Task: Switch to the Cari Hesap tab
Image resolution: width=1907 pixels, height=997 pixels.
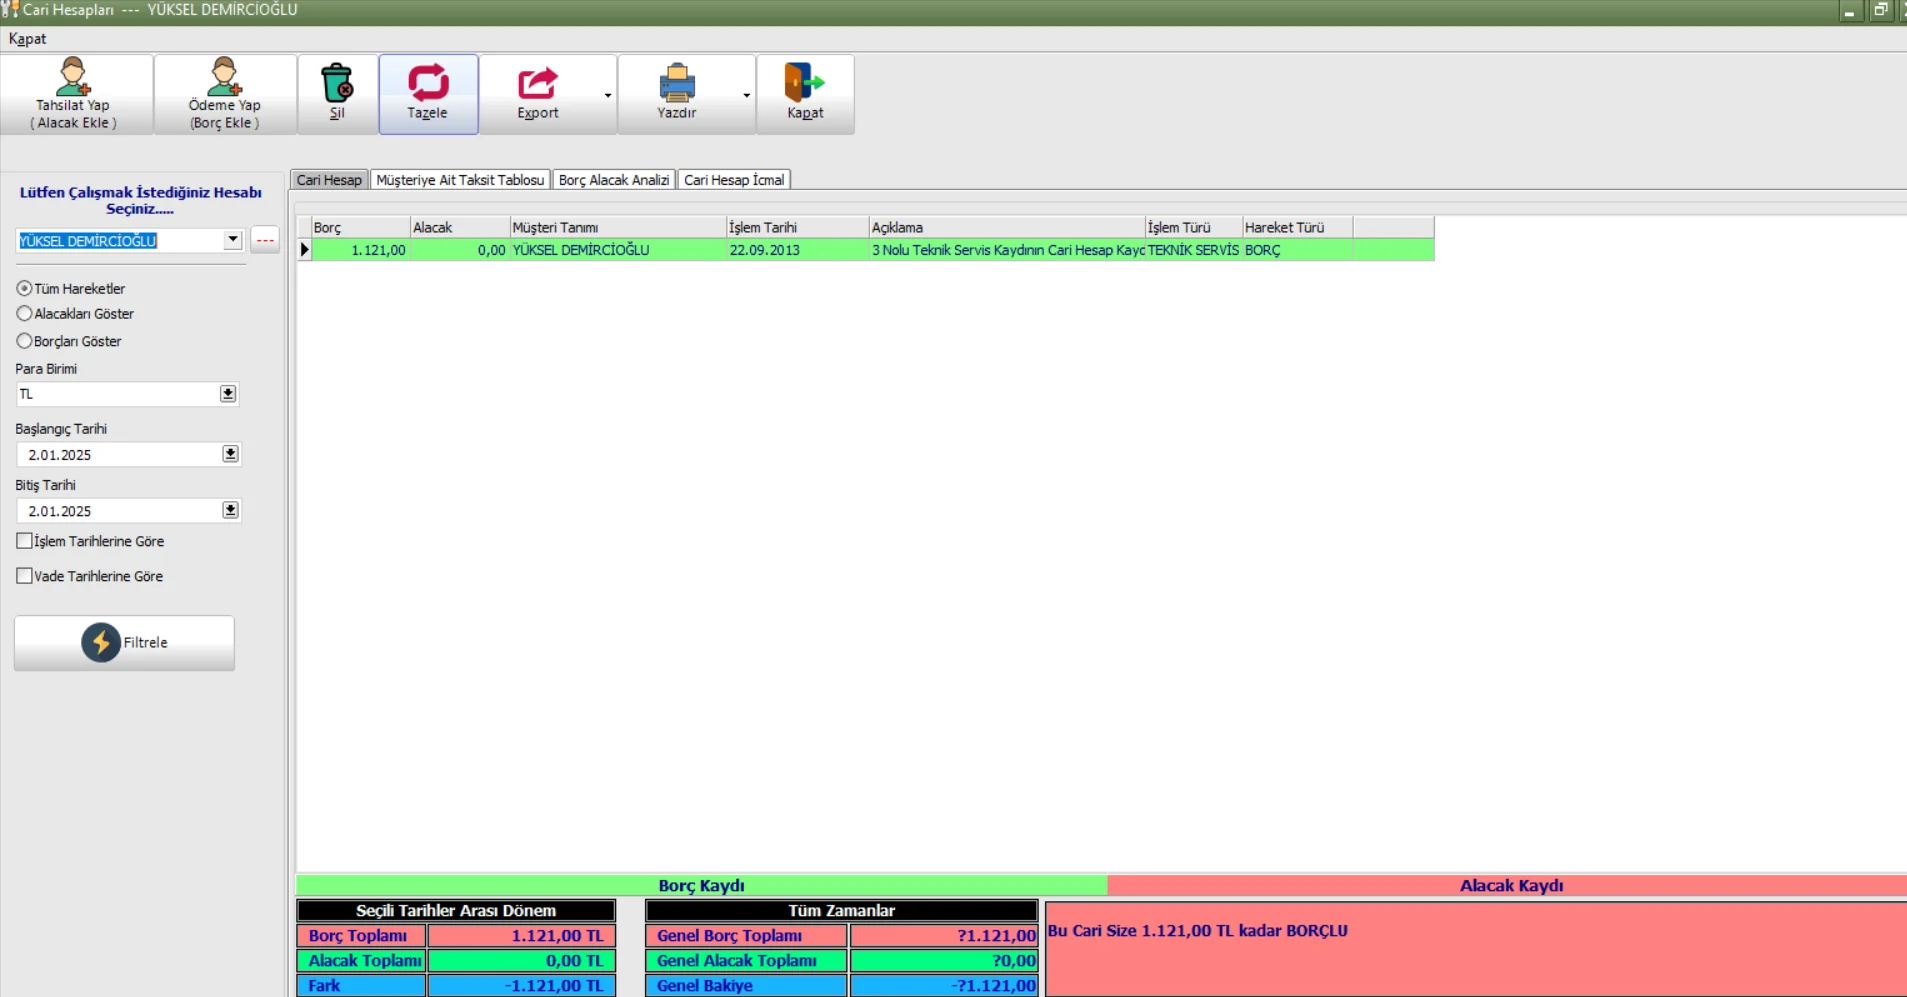Action: (329, 180)
